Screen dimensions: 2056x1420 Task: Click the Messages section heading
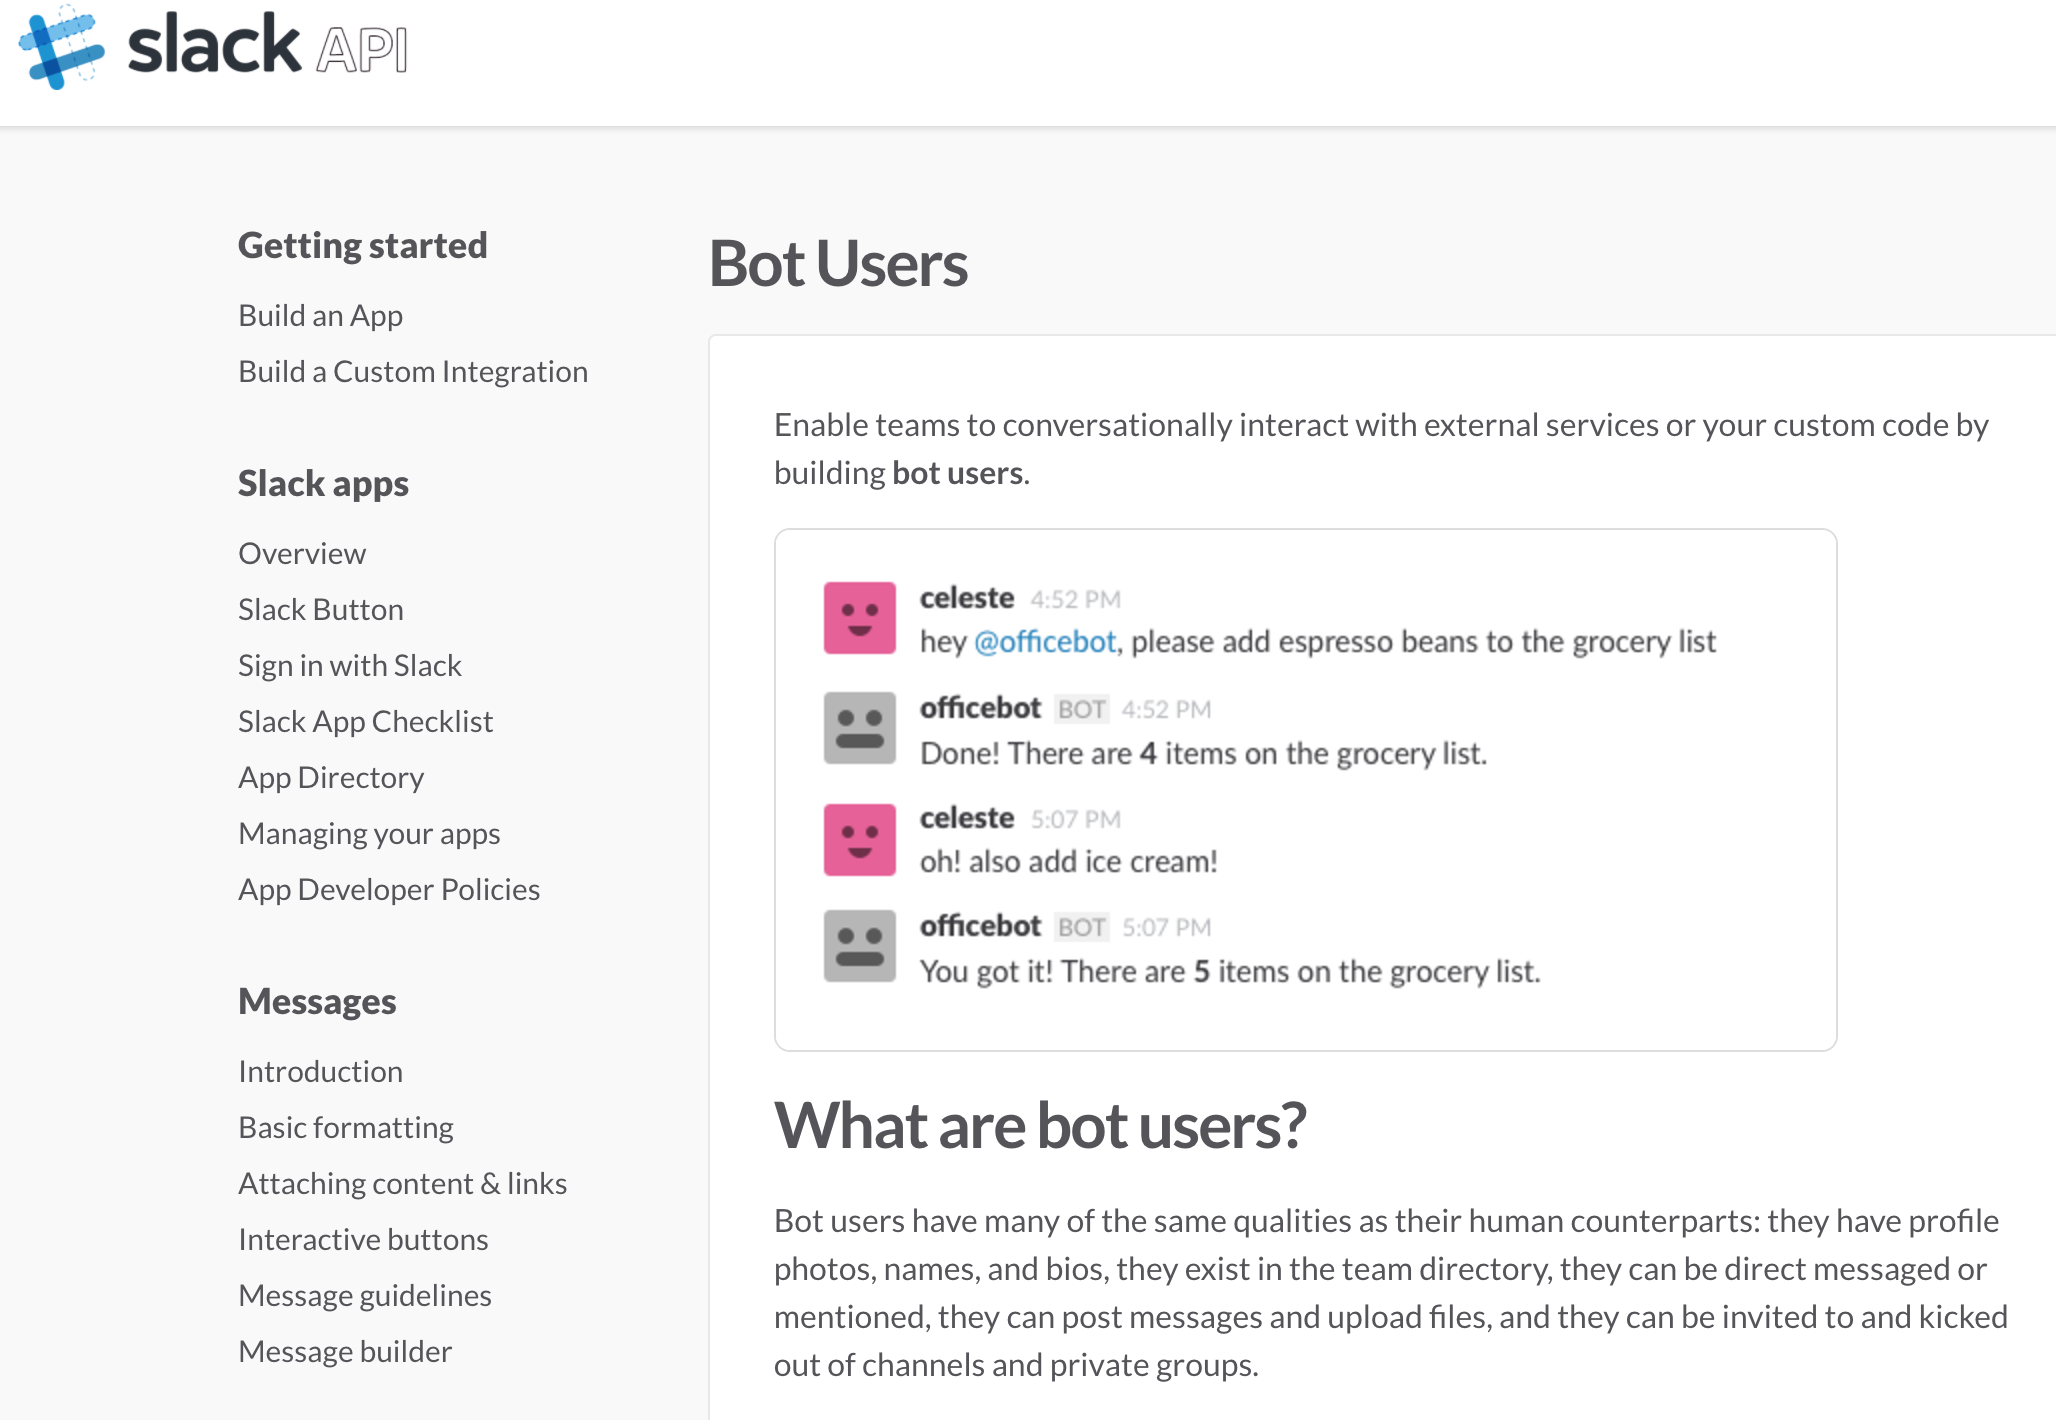coord(317,1001)
